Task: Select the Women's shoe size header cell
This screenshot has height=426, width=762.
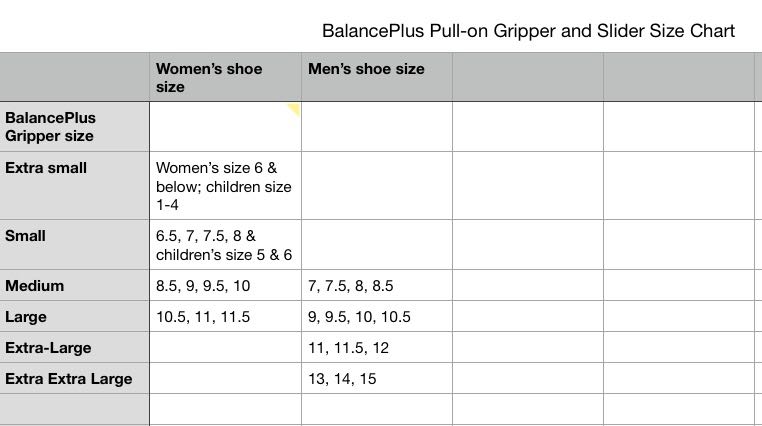Action: click(225, 77)
